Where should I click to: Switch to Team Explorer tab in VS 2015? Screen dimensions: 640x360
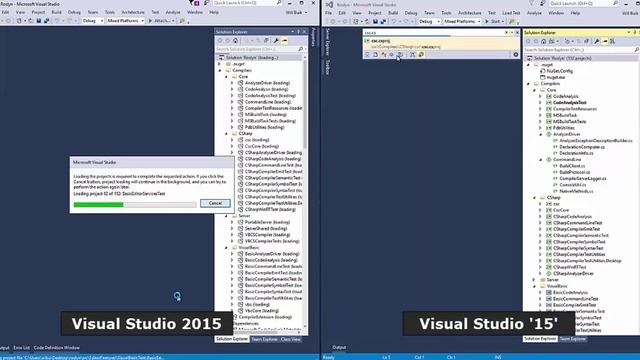[264, 339]
